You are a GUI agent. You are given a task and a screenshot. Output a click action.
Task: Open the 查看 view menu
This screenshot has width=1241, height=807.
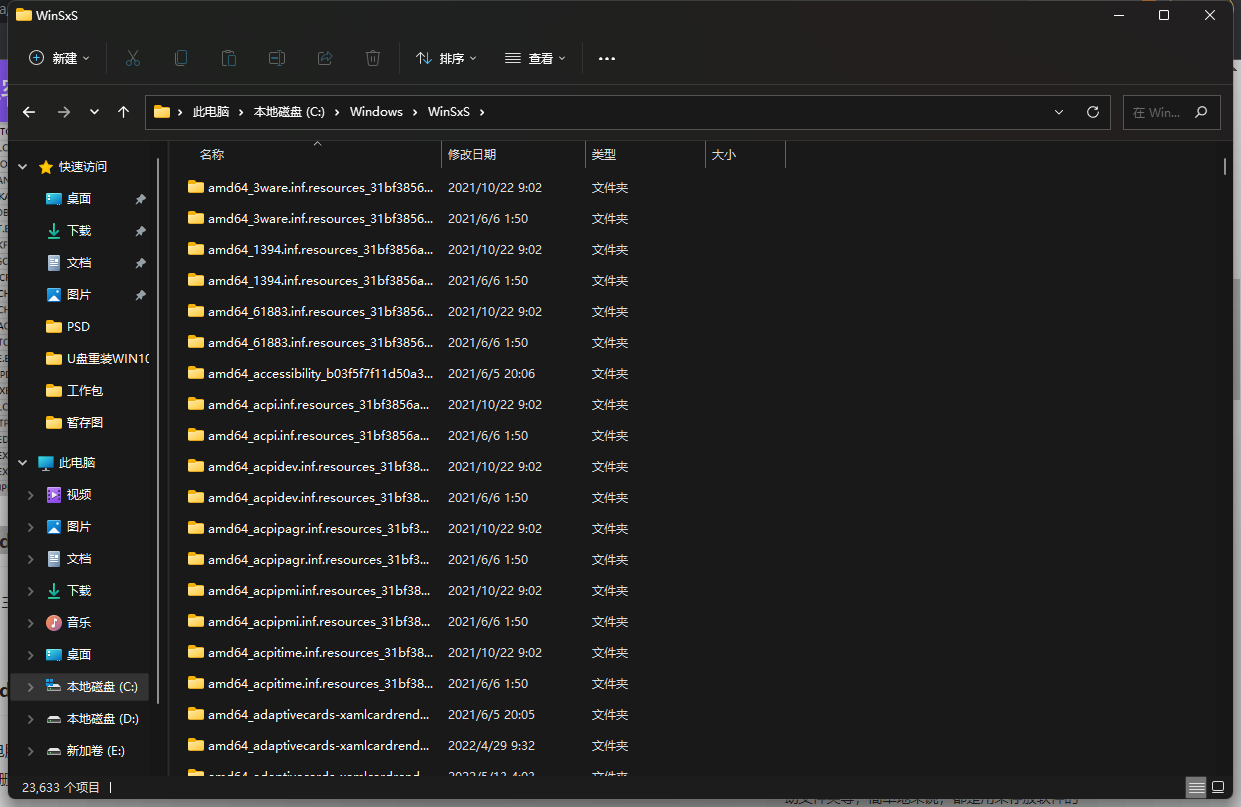tap(536, 58)
